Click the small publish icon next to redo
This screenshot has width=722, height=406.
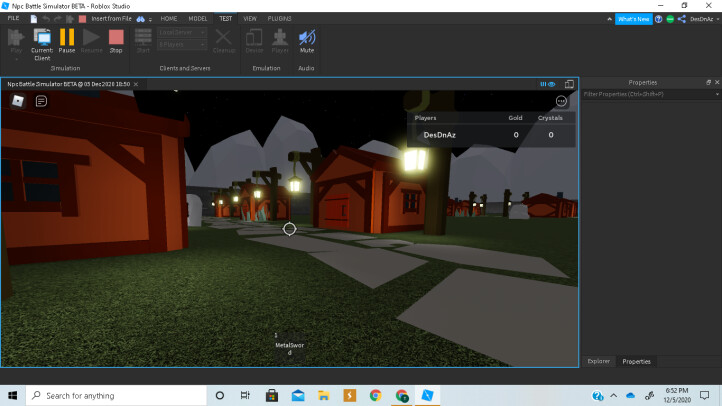point(70,19)
